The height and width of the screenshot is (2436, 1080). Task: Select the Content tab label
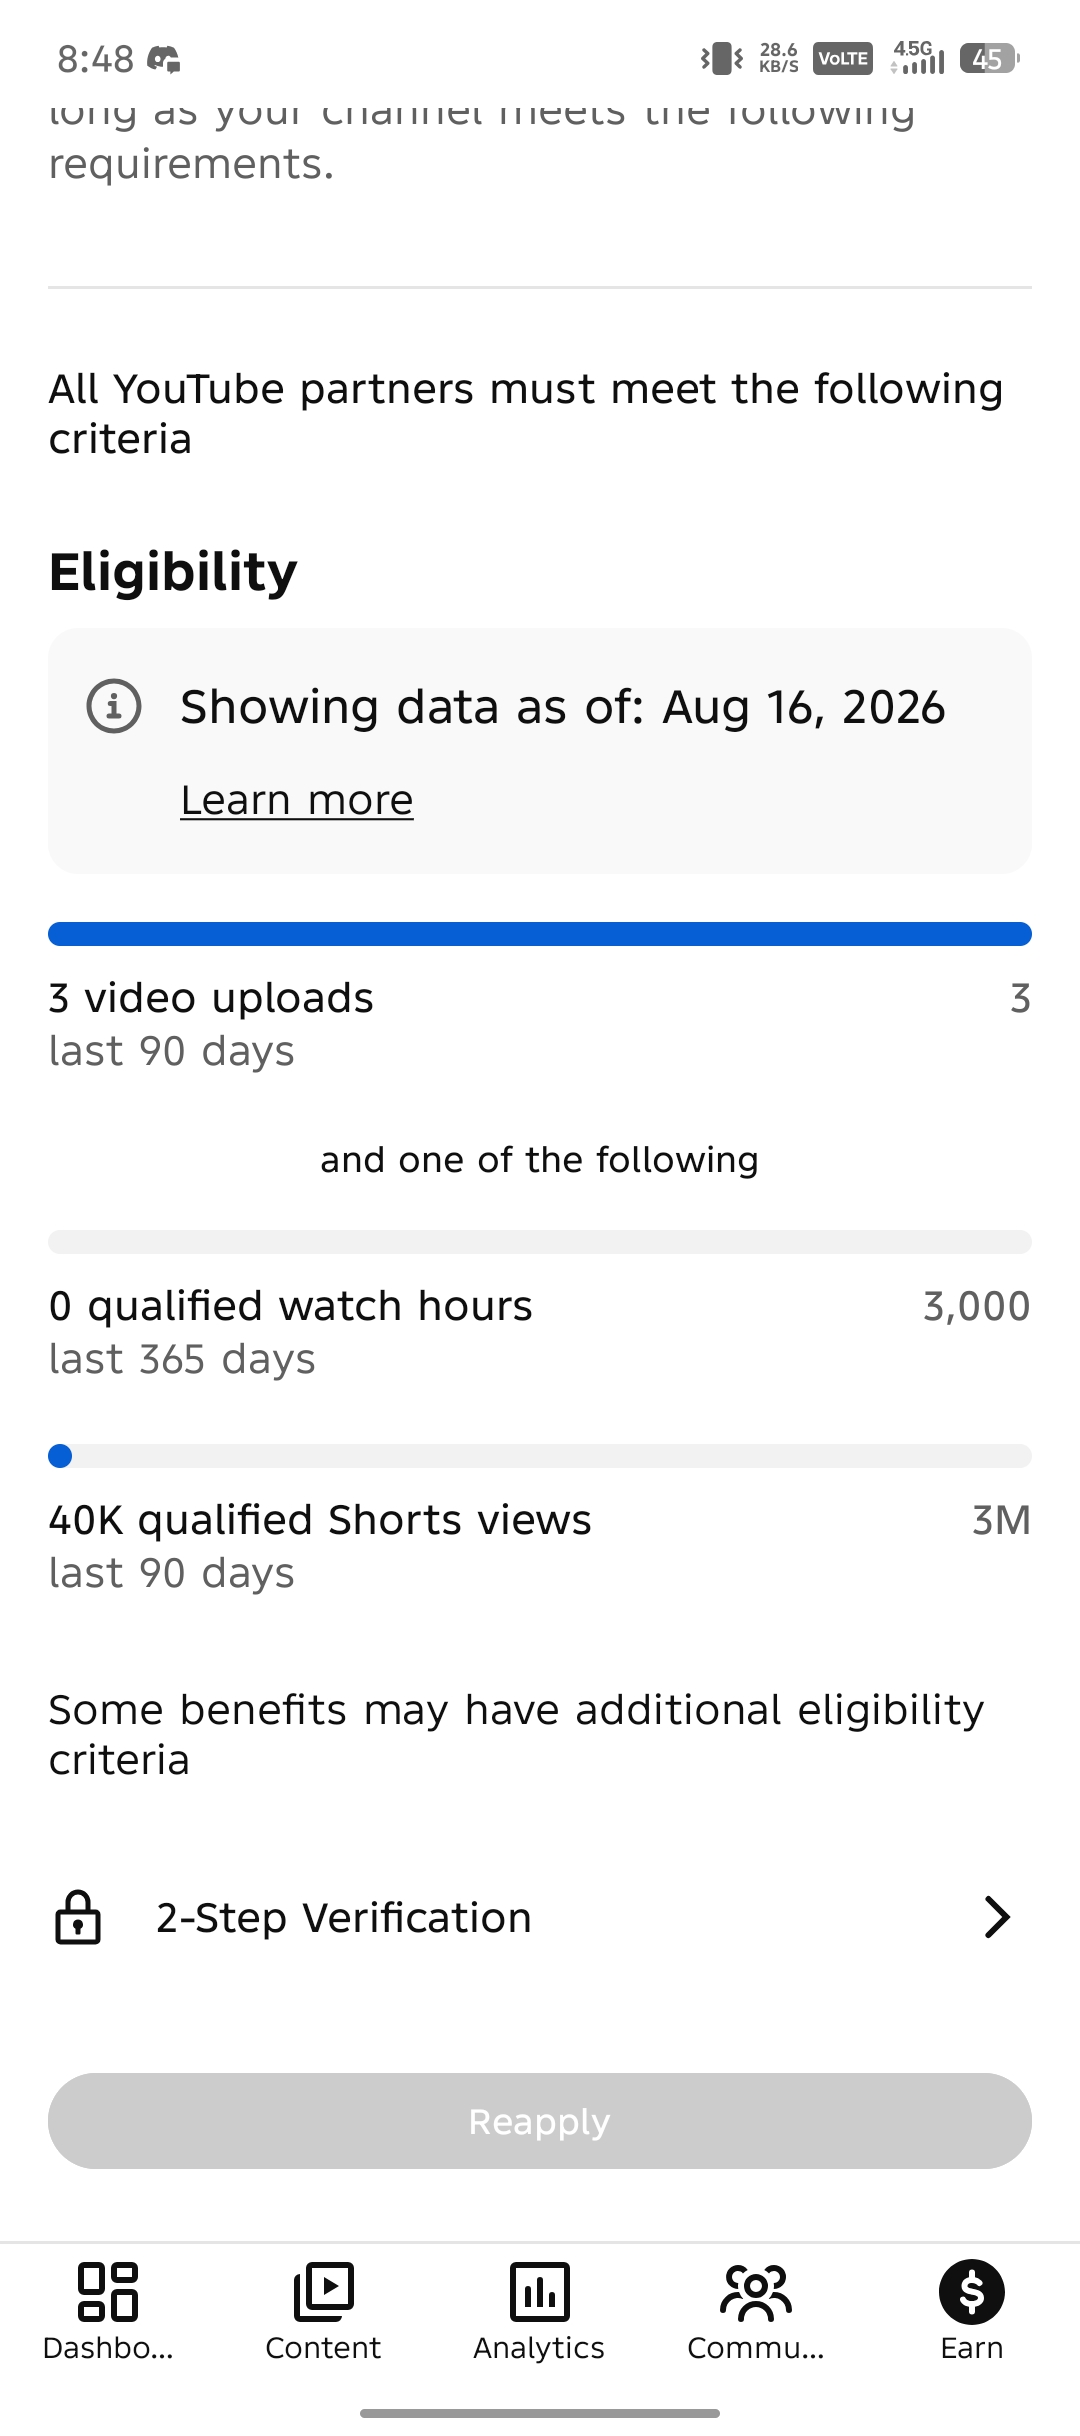323,2348
